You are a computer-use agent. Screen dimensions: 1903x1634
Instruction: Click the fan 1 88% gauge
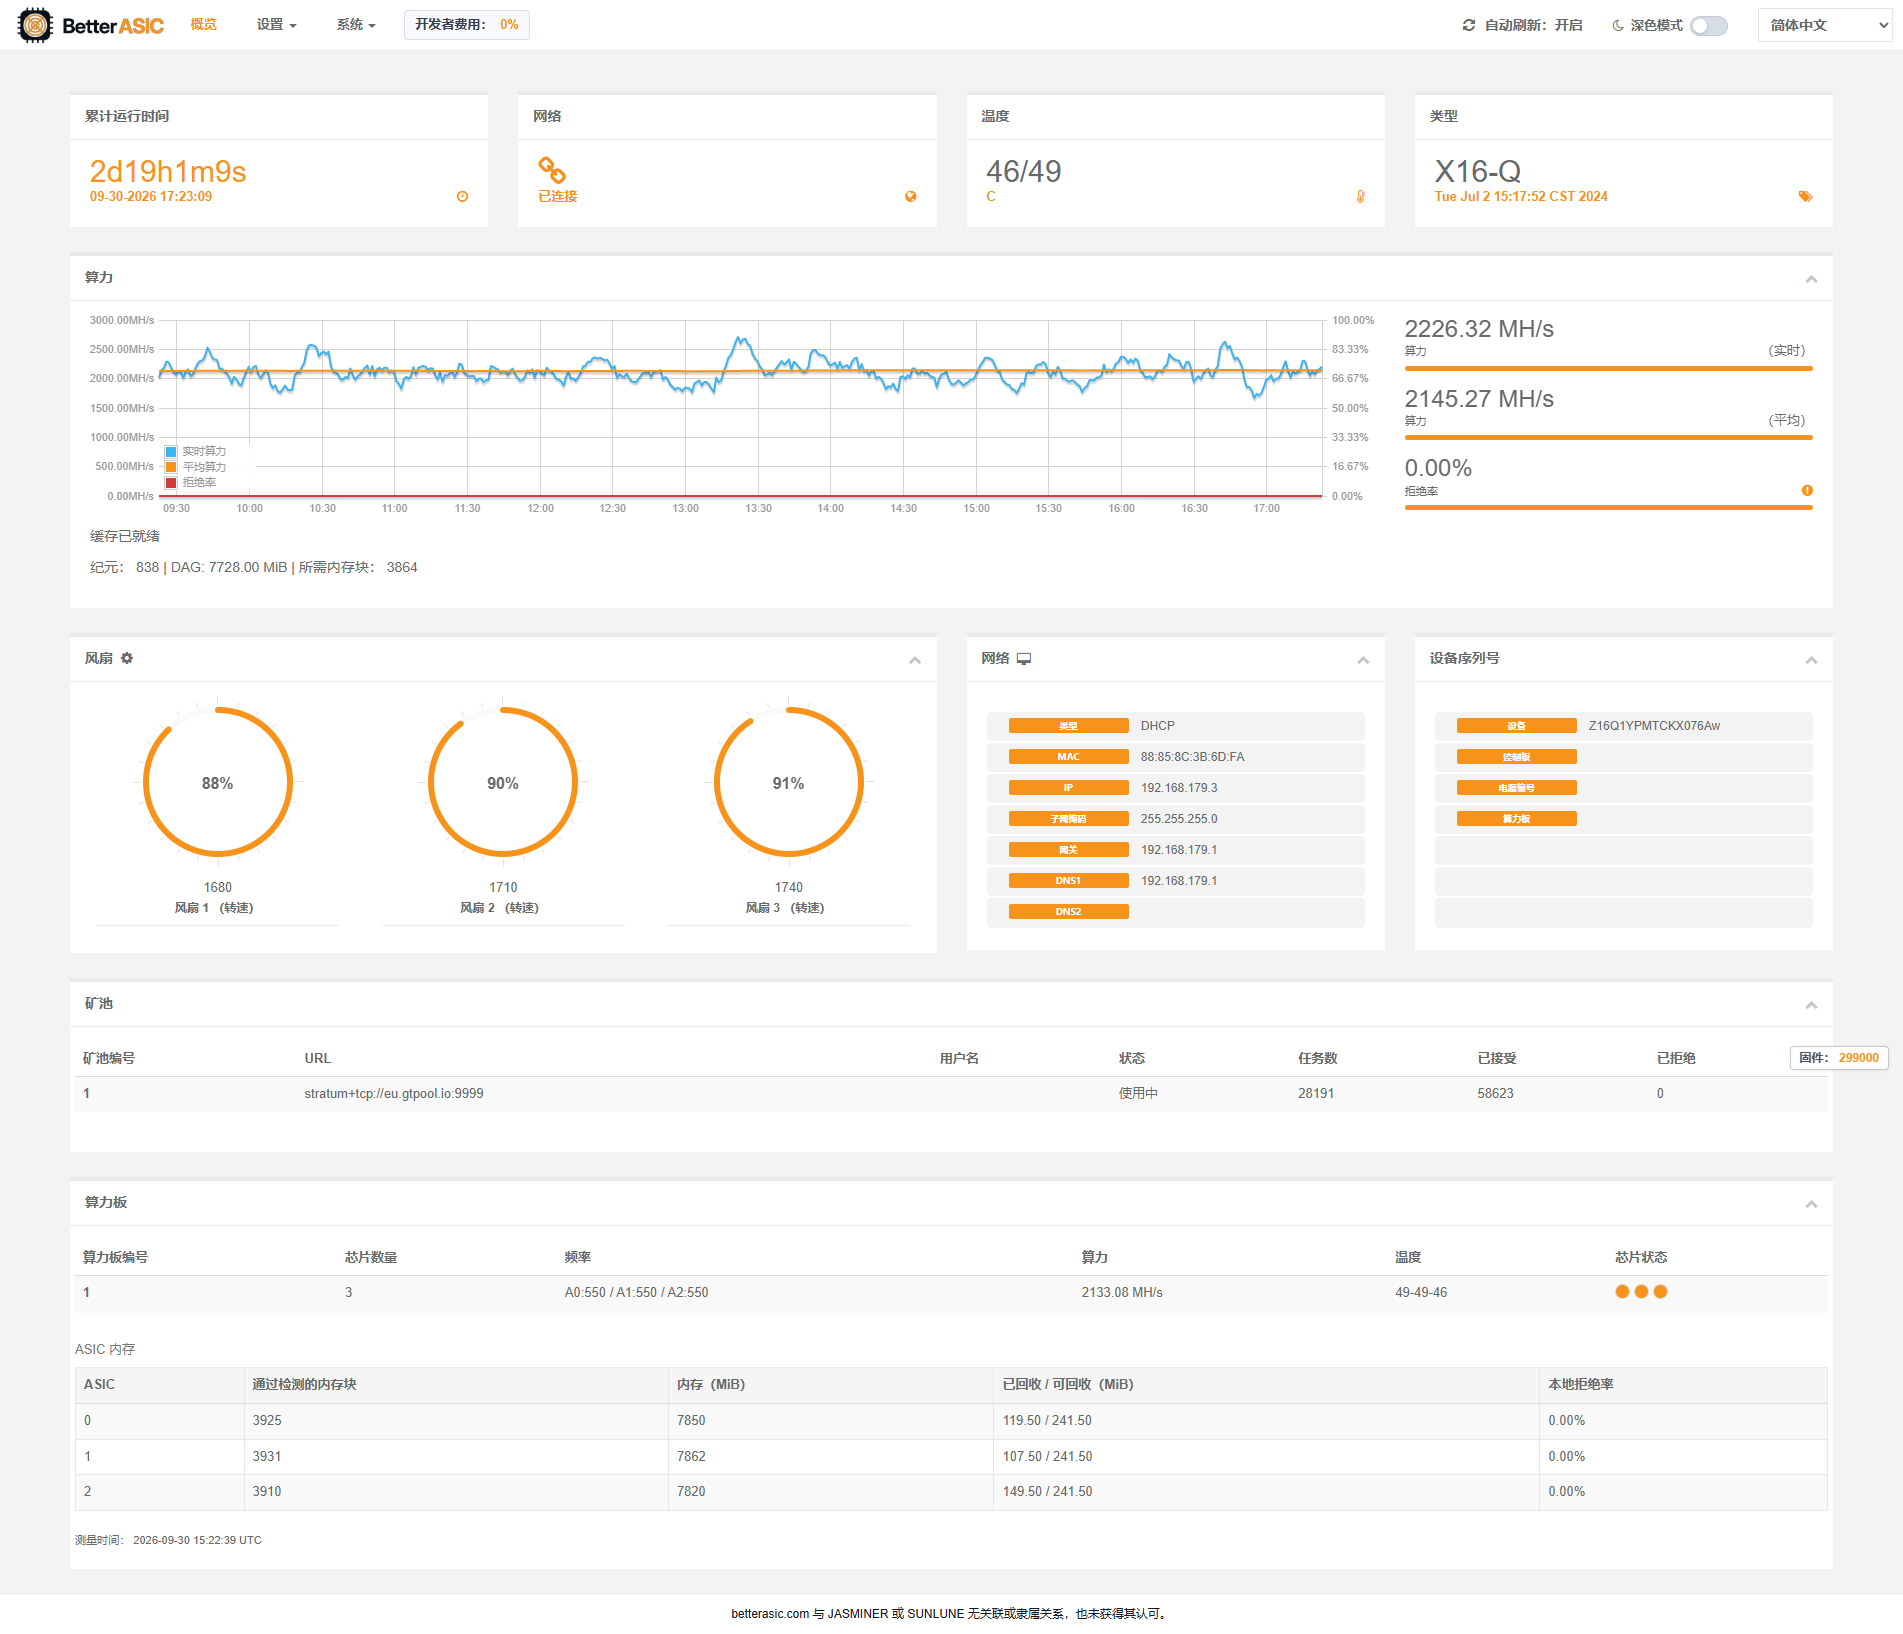pos(217,782)
